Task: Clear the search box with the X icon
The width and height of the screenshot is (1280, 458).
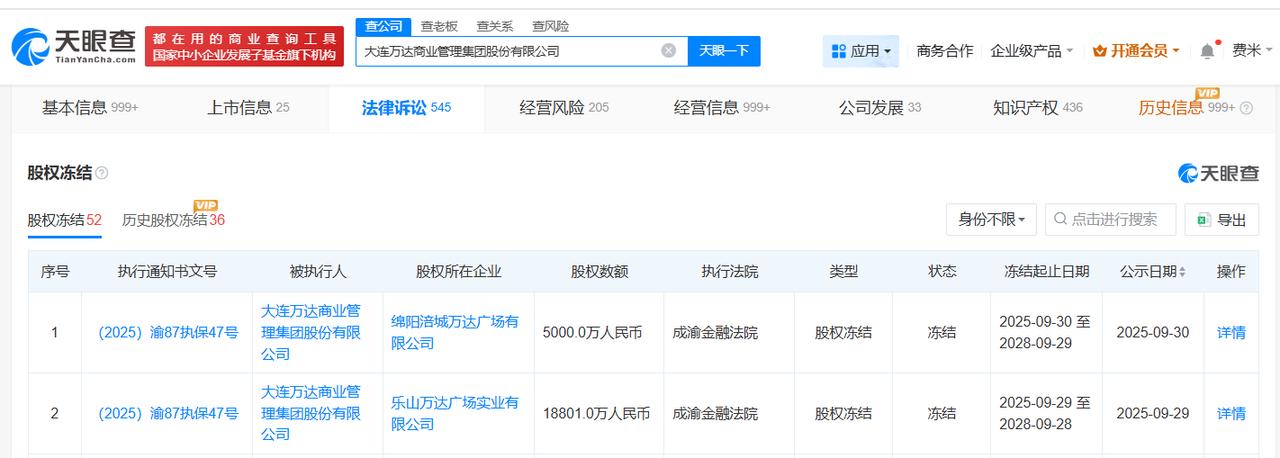Action: tap(668, 51)
